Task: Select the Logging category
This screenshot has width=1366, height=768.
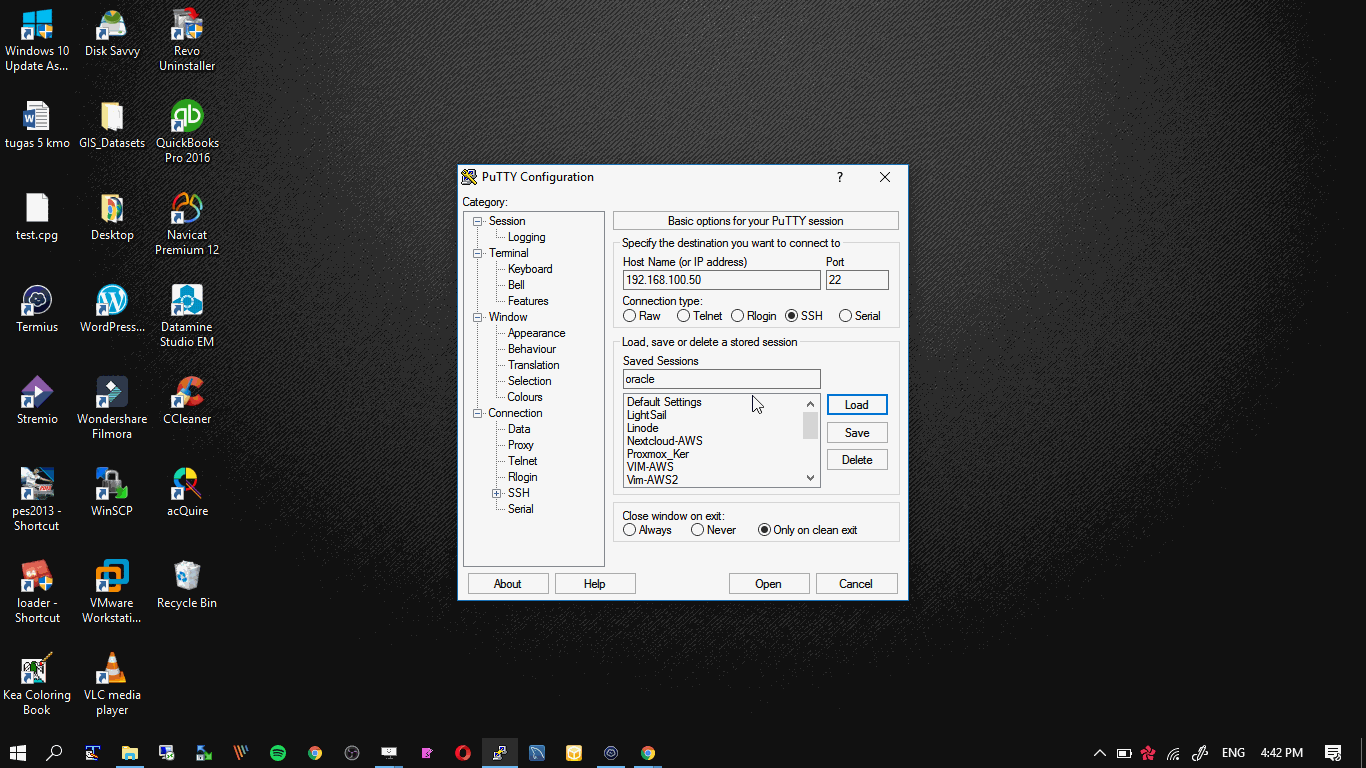Action: [x=528, y=237]
